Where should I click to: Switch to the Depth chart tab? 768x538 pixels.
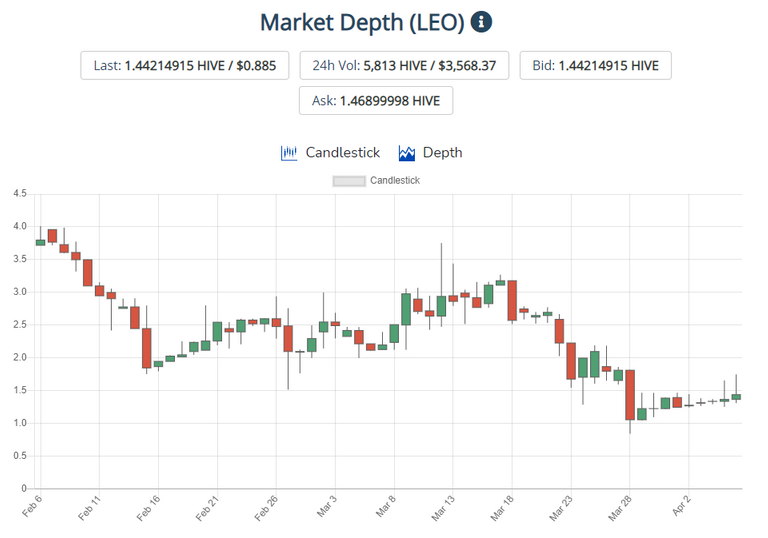pyautogui.click(x=430, y=153)
